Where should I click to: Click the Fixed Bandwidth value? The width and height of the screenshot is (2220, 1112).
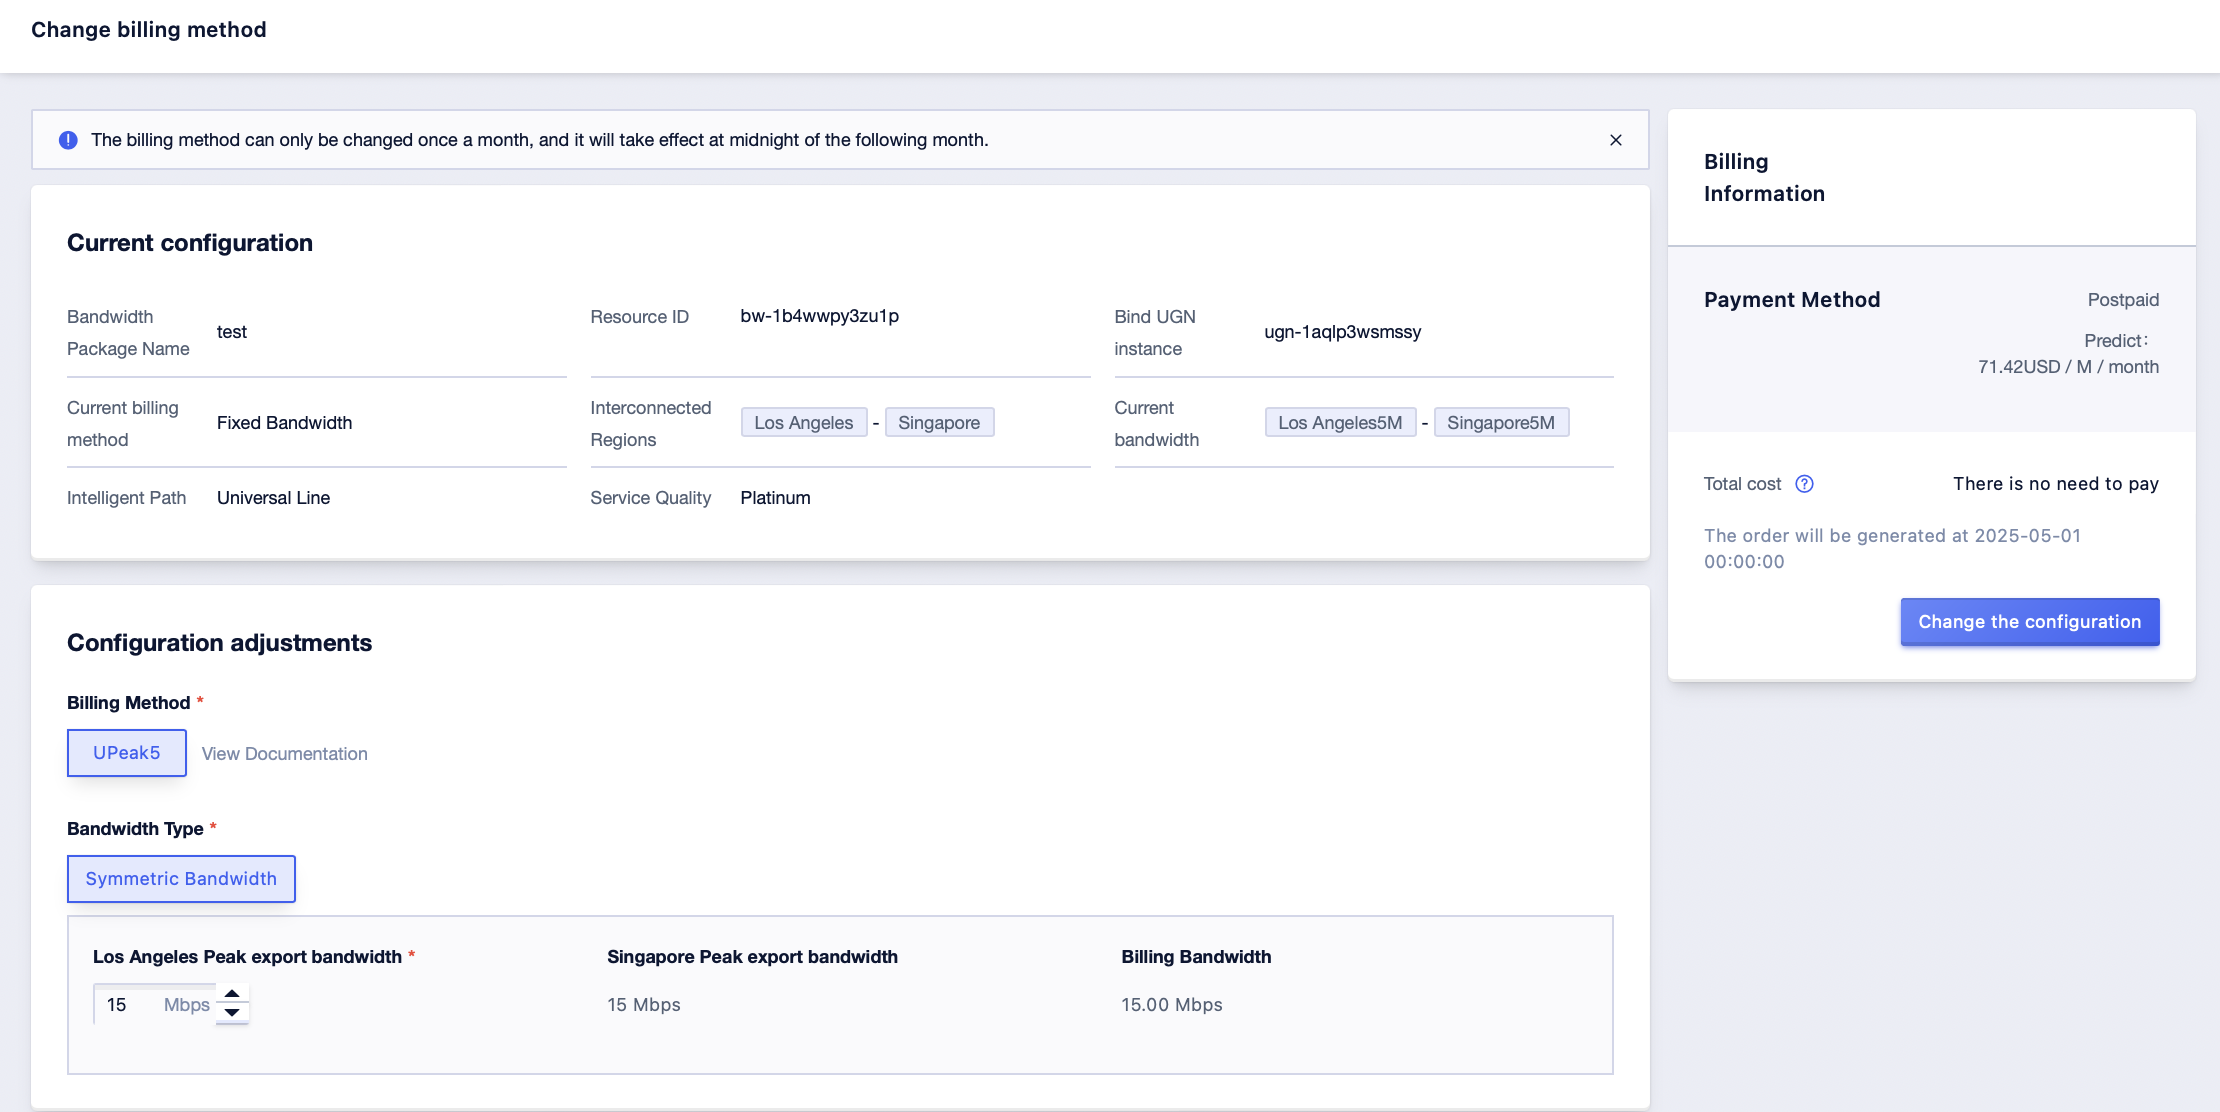(285, 423)
